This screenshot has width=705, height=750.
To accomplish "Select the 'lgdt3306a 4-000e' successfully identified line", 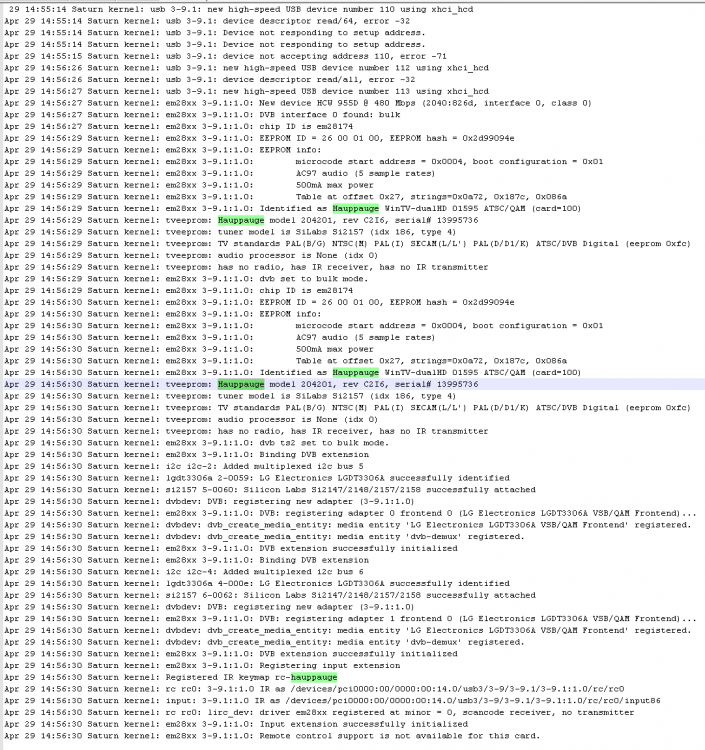I will click(x=257, y=584).
